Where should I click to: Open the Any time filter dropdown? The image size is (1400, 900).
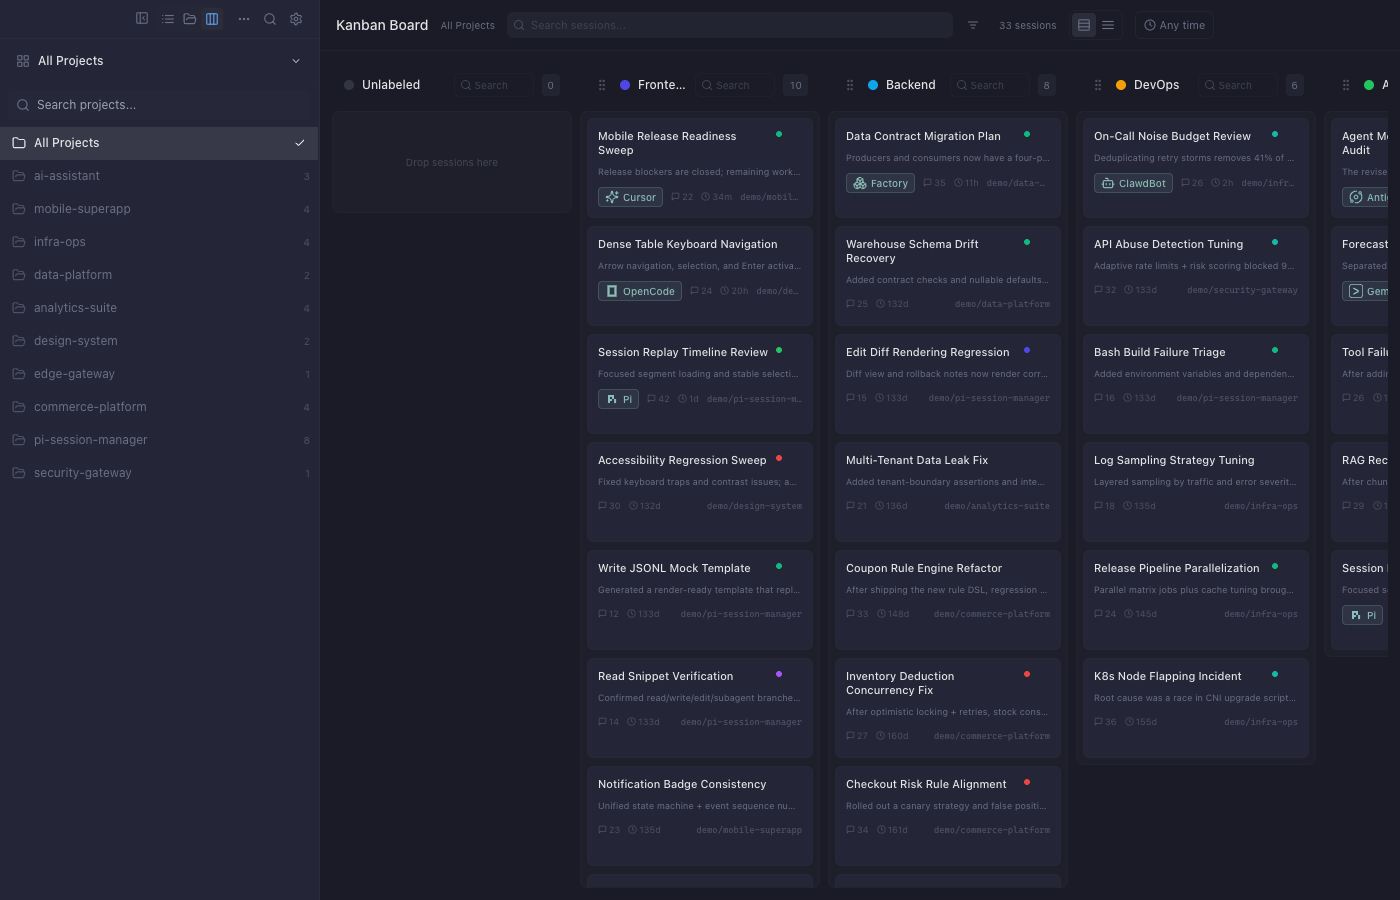(1174, 25)
